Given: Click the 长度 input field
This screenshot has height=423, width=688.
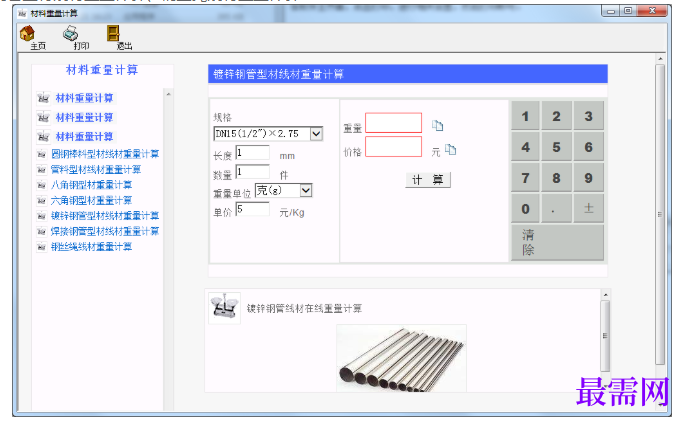Looking at the screenshot, I should [252, 153].
